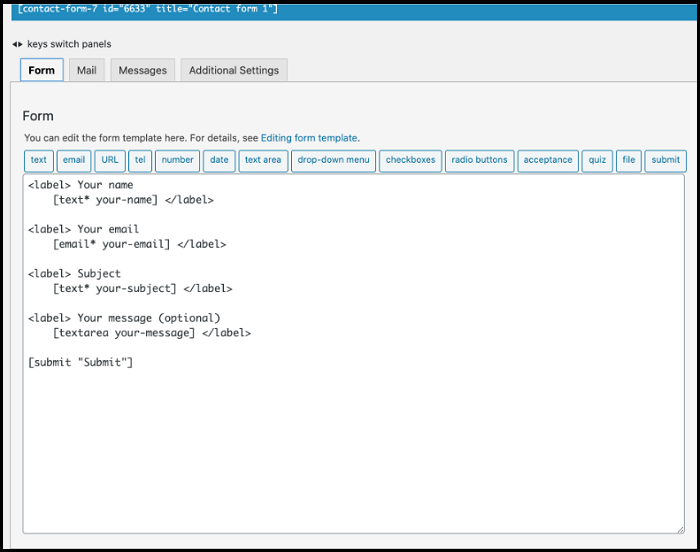Insert a number field tag
The image size is (700, 552).
177,160
